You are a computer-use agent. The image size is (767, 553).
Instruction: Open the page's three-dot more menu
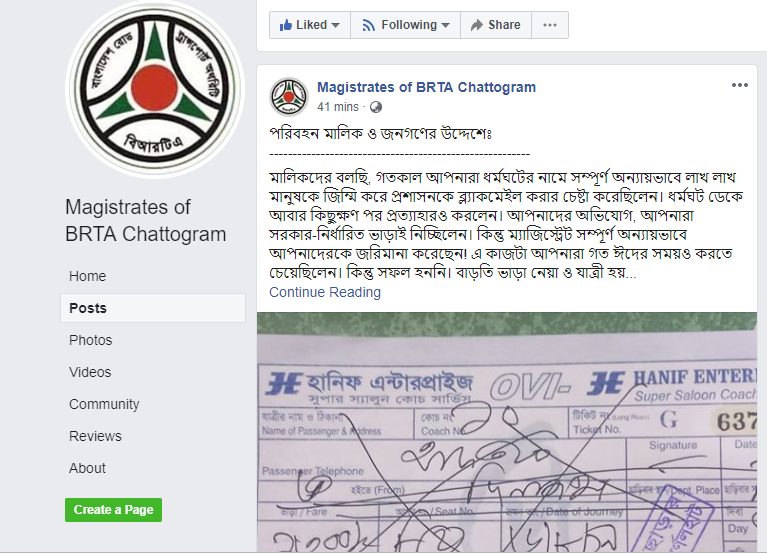550,25
